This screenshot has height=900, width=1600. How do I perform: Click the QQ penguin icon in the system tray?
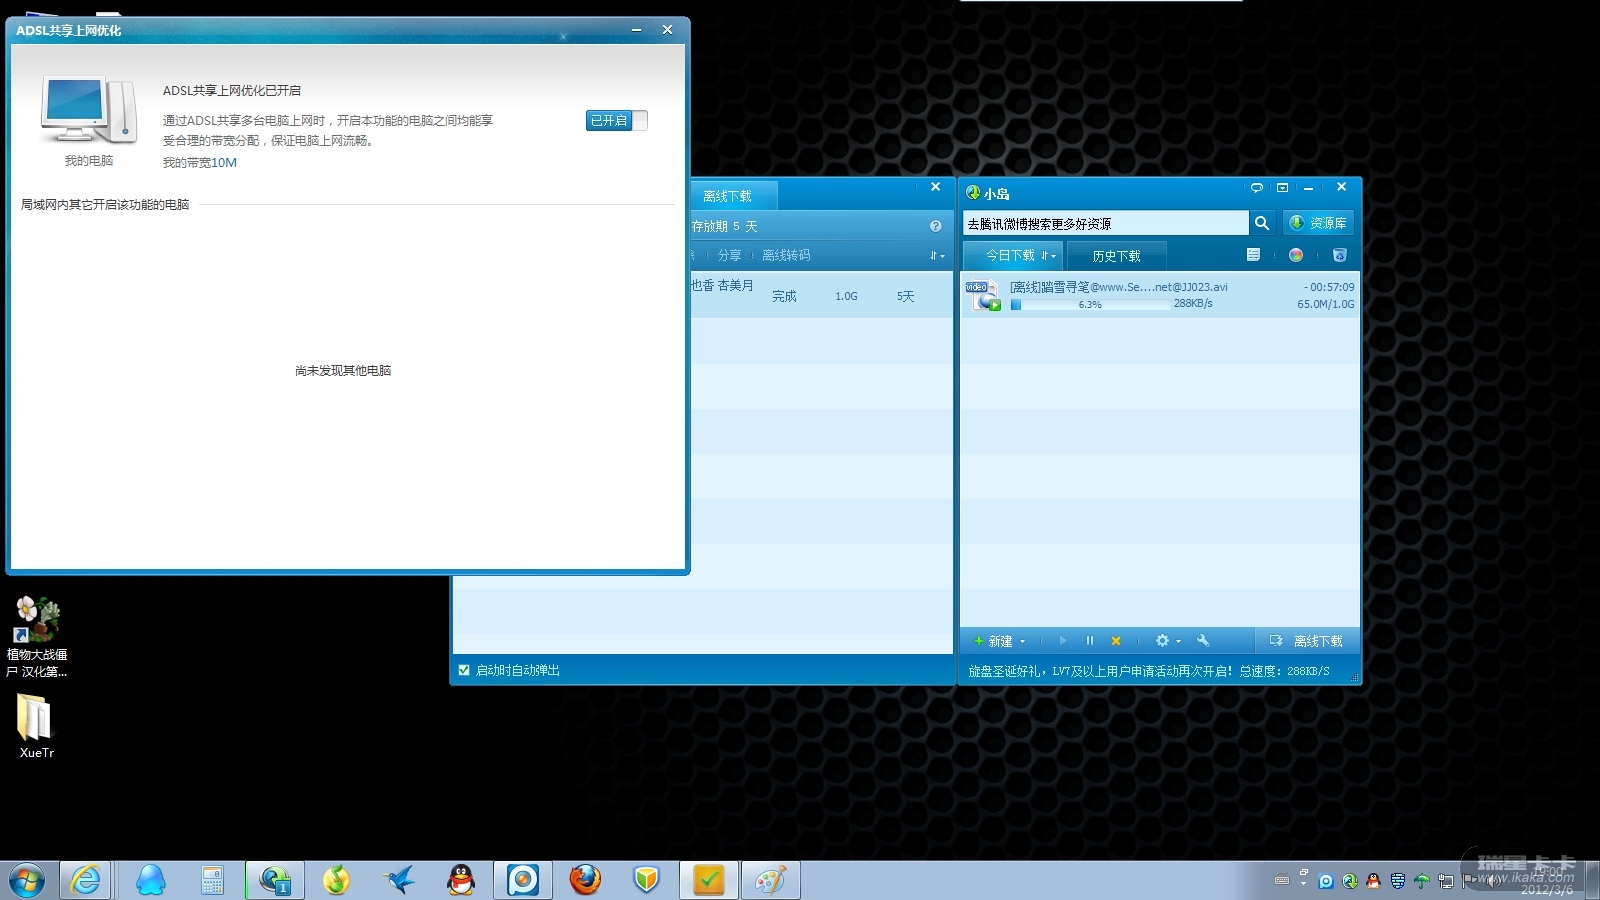[1373, 881]
